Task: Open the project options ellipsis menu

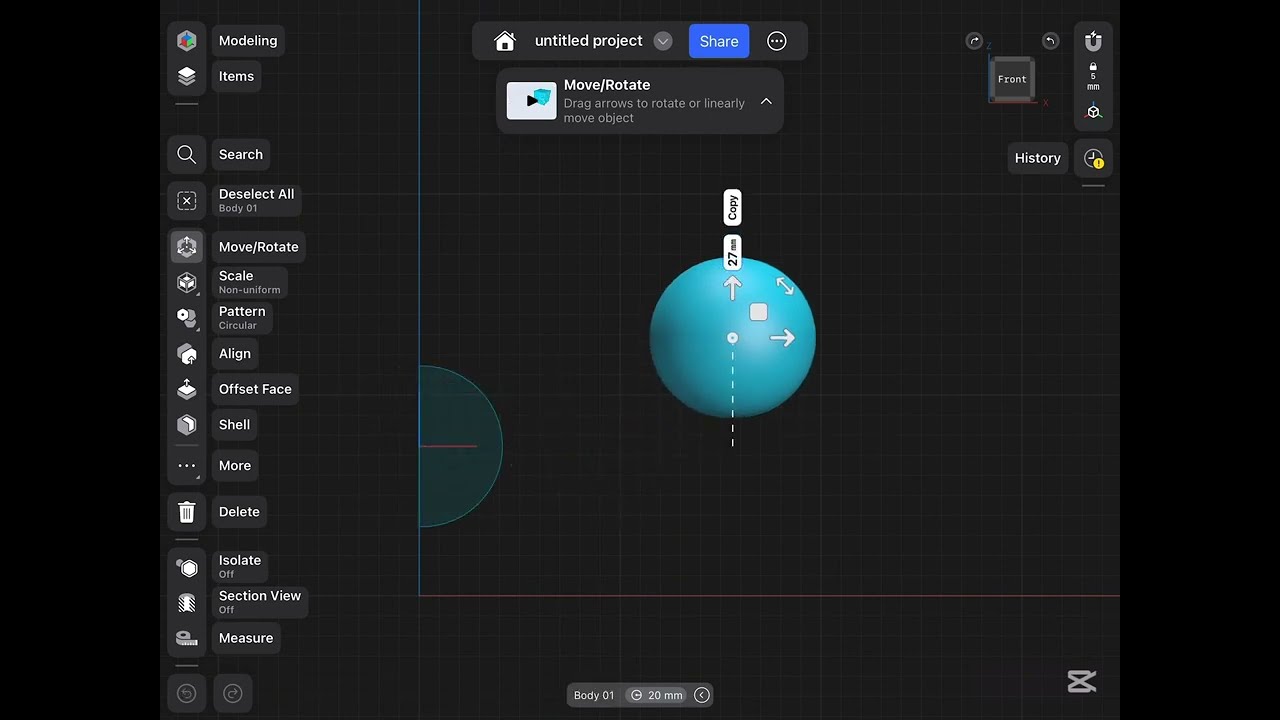Action: point(777,41)
